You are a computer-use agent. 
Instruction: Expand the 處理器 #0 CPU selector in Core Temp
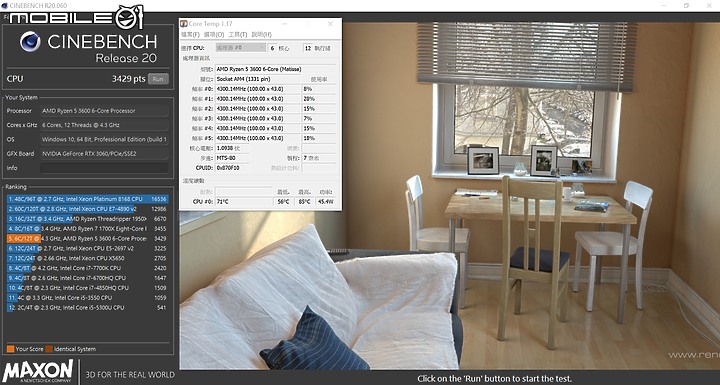coord(241,48)
